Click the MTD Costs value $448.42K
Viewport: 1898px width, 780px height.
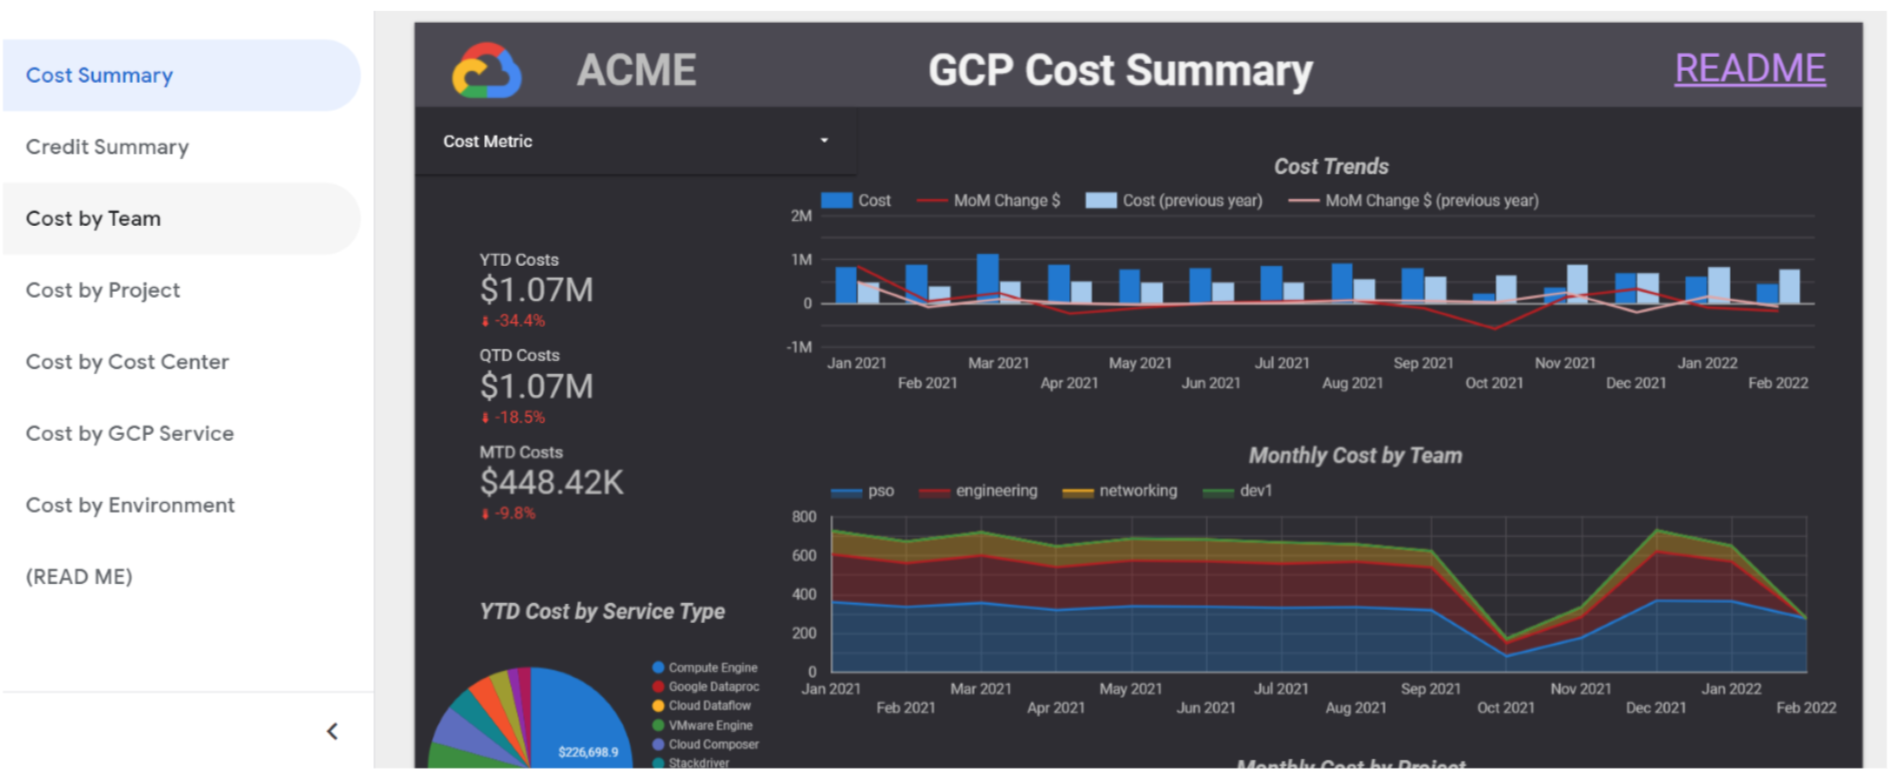point(552,483)
